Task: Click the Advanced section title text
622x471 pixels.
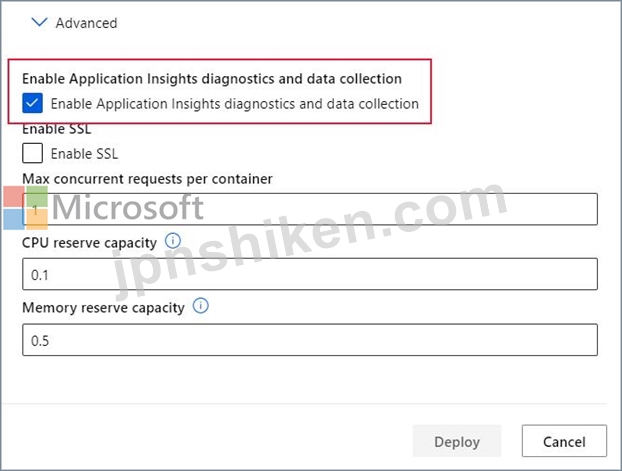Action: [86, 23]
